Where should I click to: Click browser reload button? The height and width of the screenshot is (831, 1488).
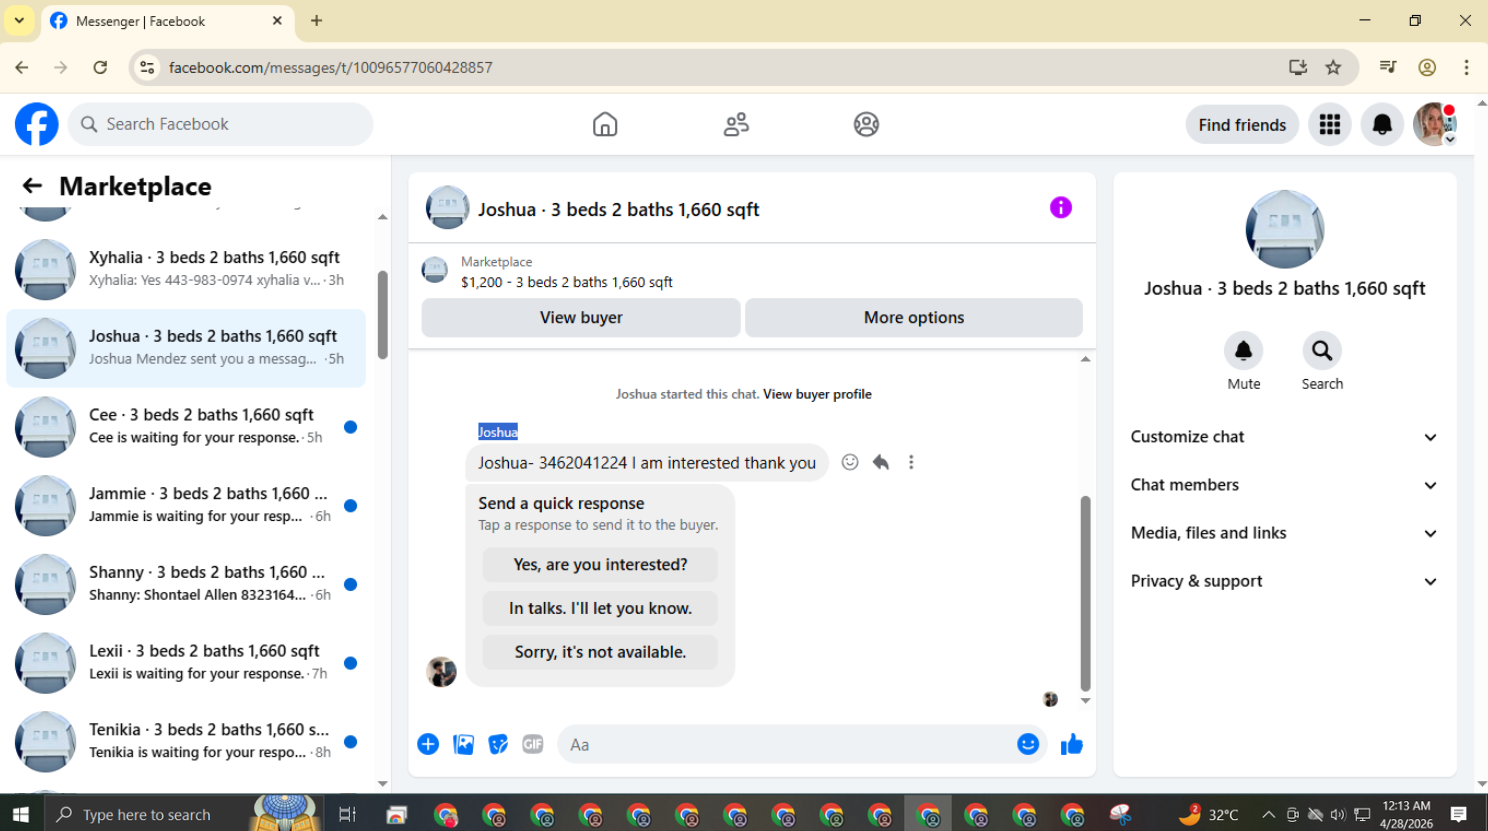(x=100, y=67)
